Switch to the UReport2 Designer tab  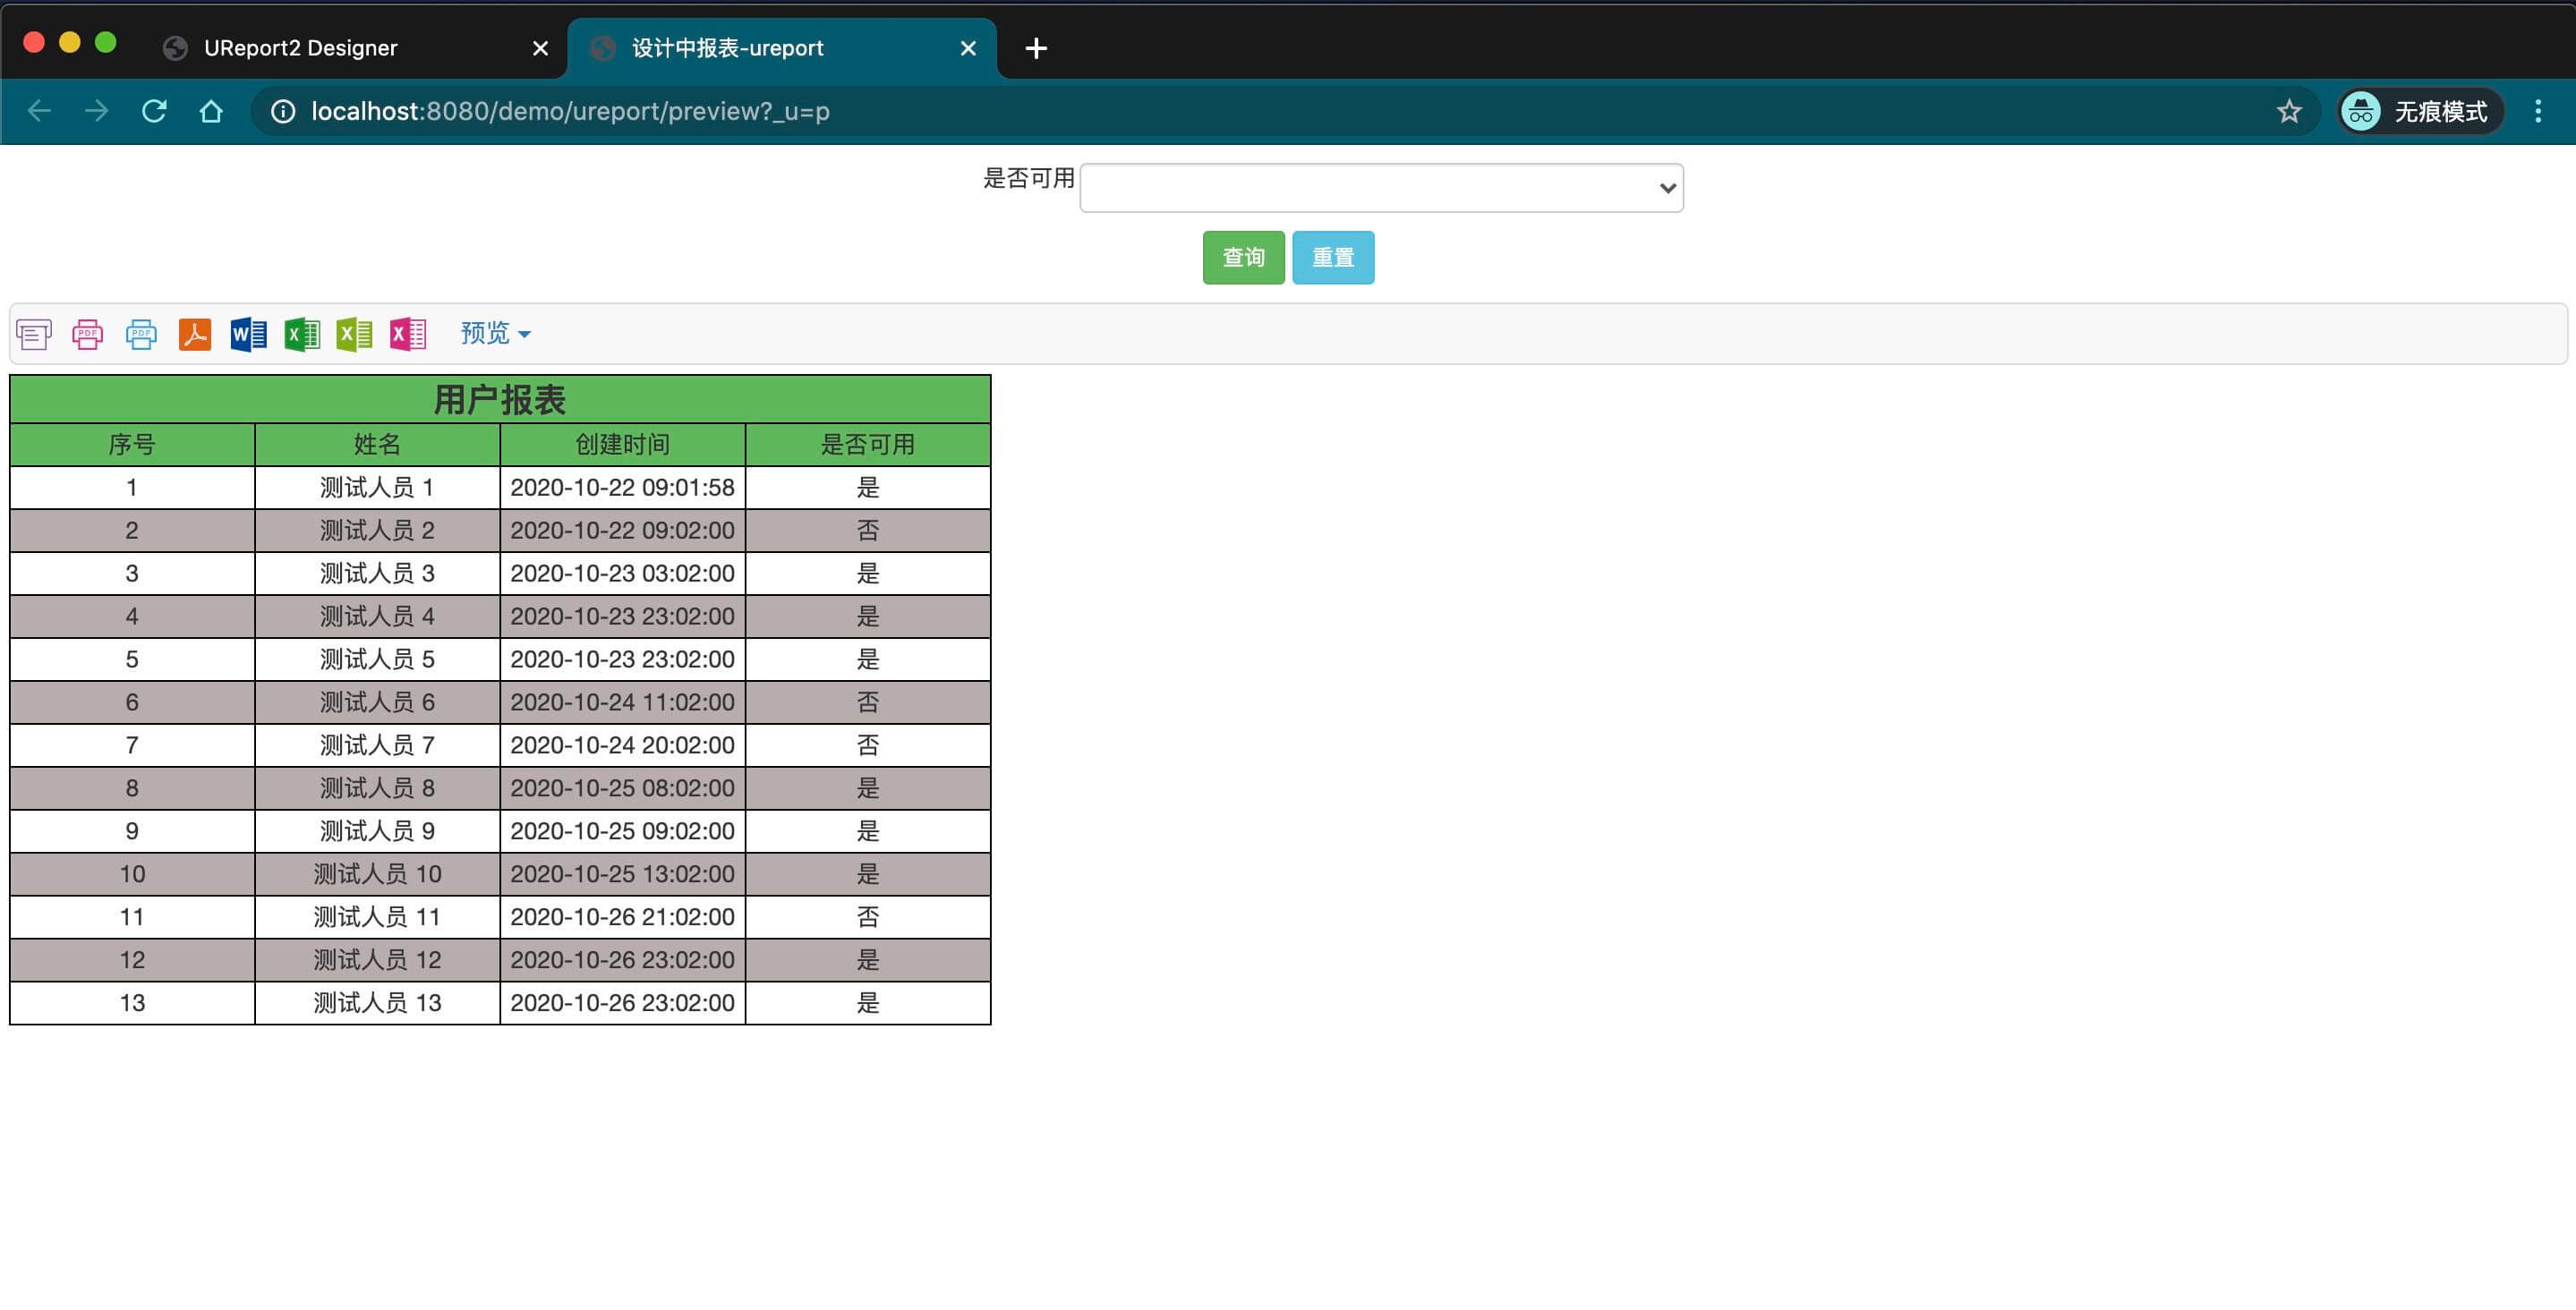coord(300,48)
